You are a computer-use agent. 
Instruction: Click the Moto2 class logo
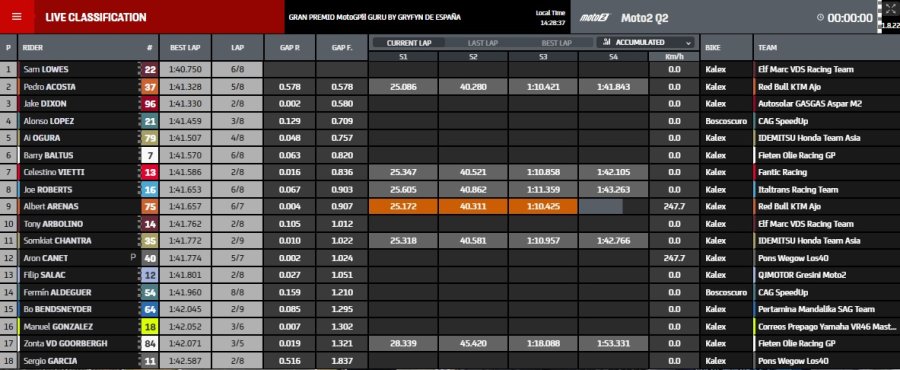click(593, 18)
